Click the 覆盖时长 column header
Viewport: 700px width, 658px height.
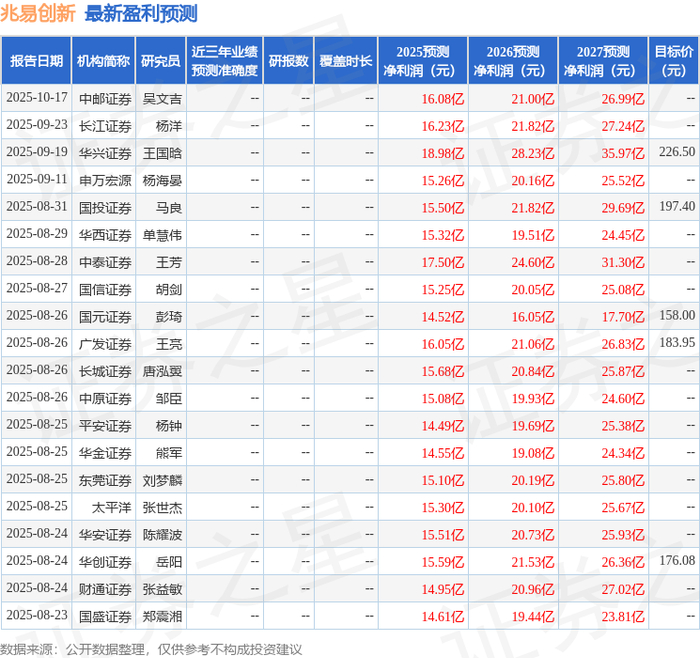346,61
